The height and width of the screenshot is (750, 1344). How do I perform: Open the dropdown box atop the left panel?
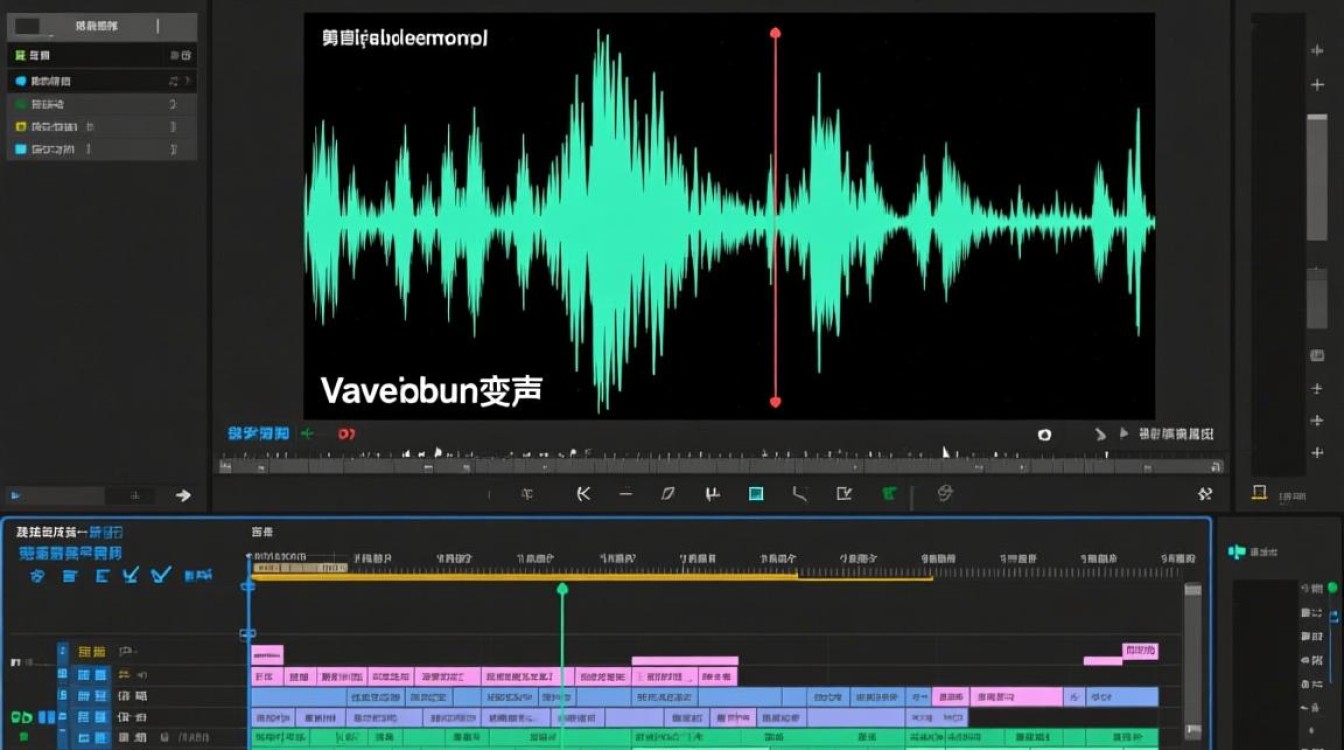coord(101,26)
